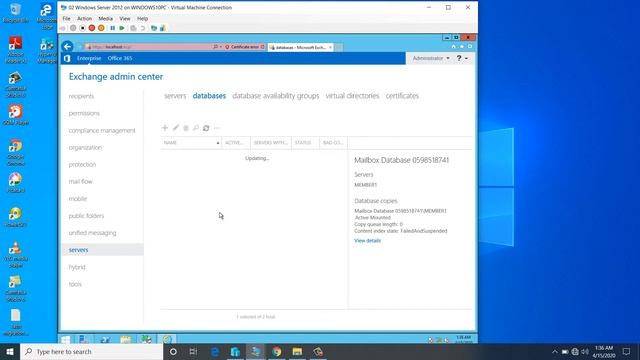The height and width of the screenshot is (360, 640).
Task: Open File Explorer in the VM taskbar
Action: (126, 339)
